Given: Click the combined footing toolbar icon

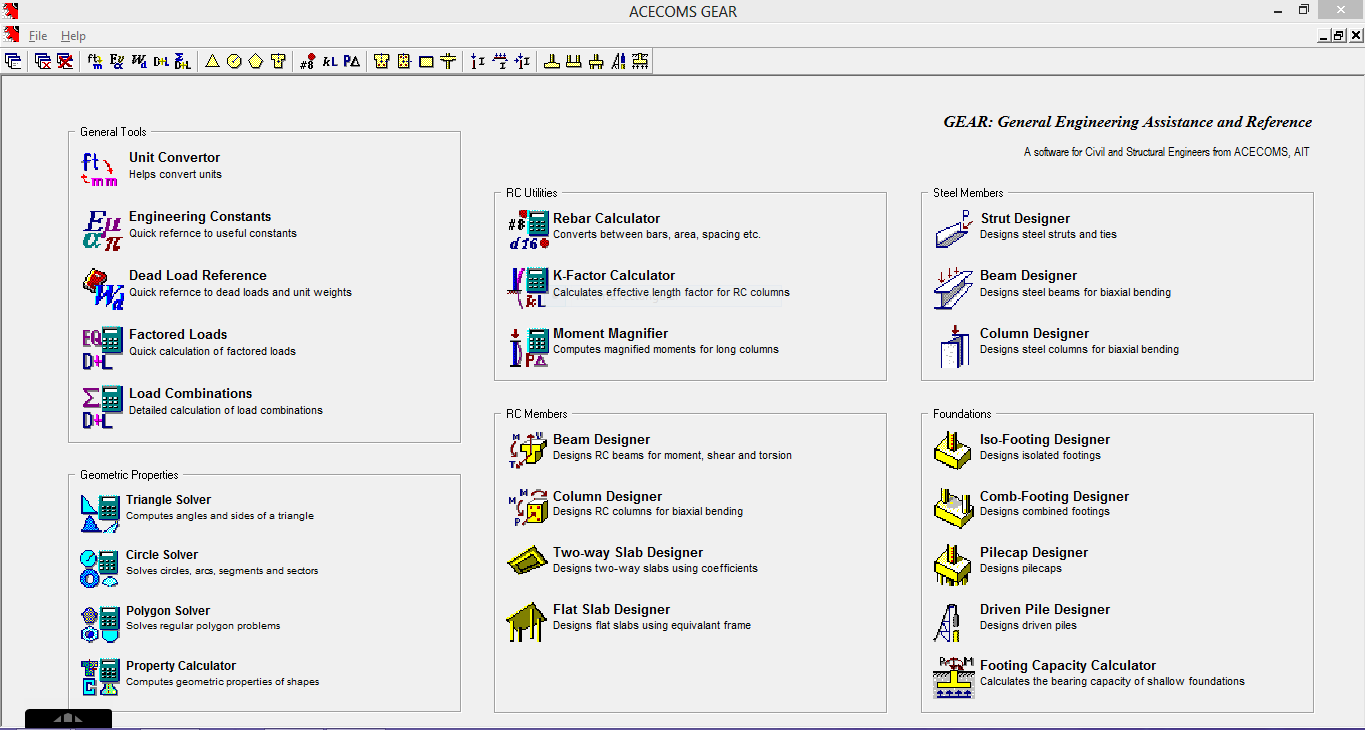Looking at the screenshot, I should [x=574, y=61].
